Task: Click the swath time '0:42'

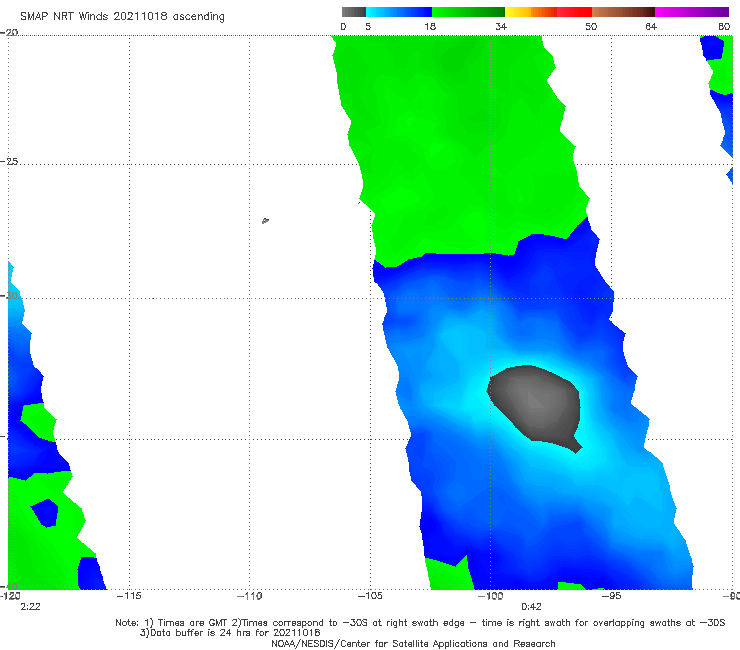Action: [531, 607]
